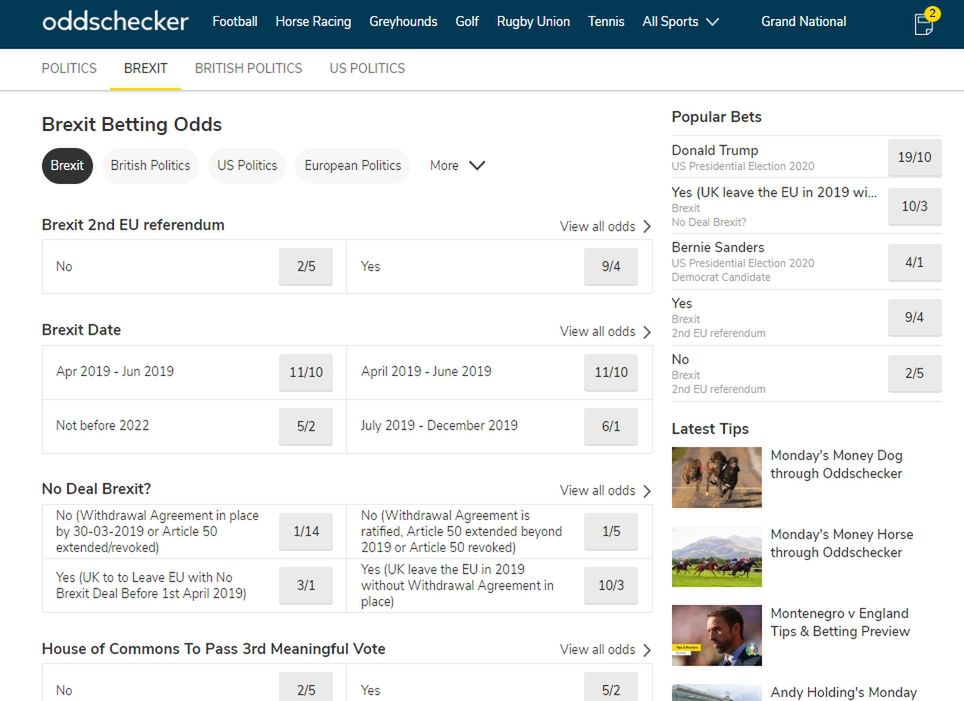964x701 pixels.
Task: Switch to the BREXIT tab
Action: [x=145, y=68]
